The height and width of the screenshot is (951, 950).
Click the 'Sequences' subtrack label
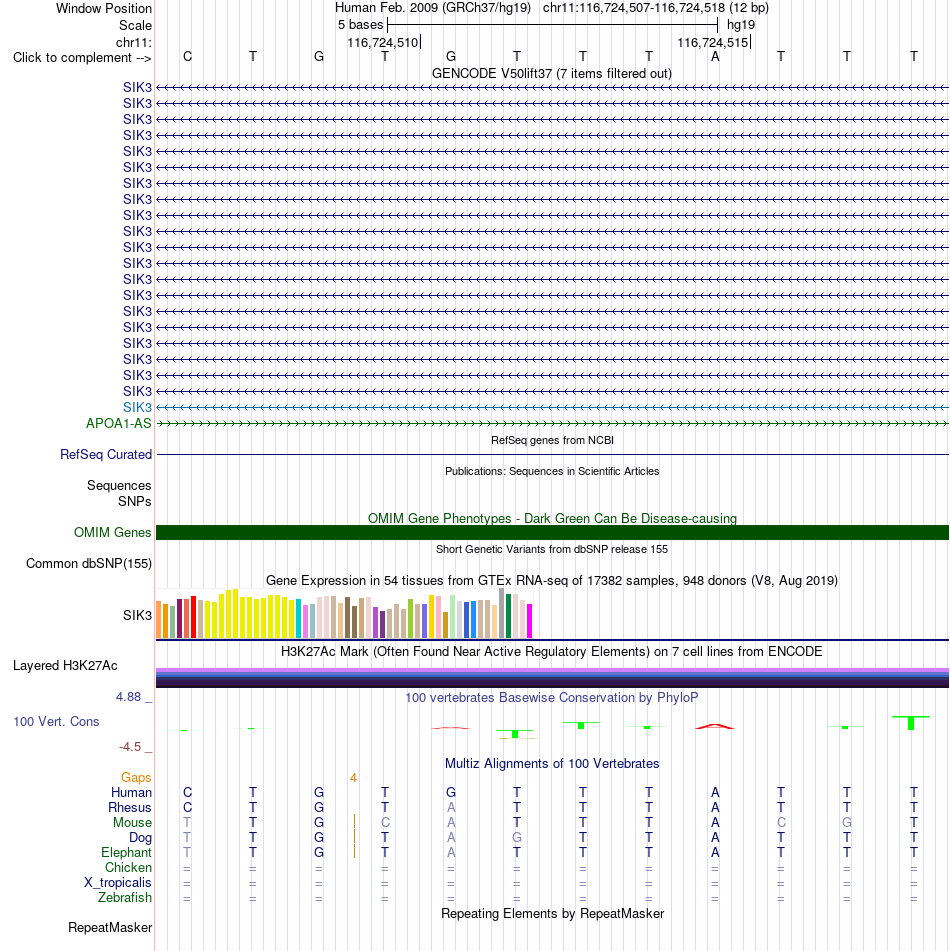point(119,485)
